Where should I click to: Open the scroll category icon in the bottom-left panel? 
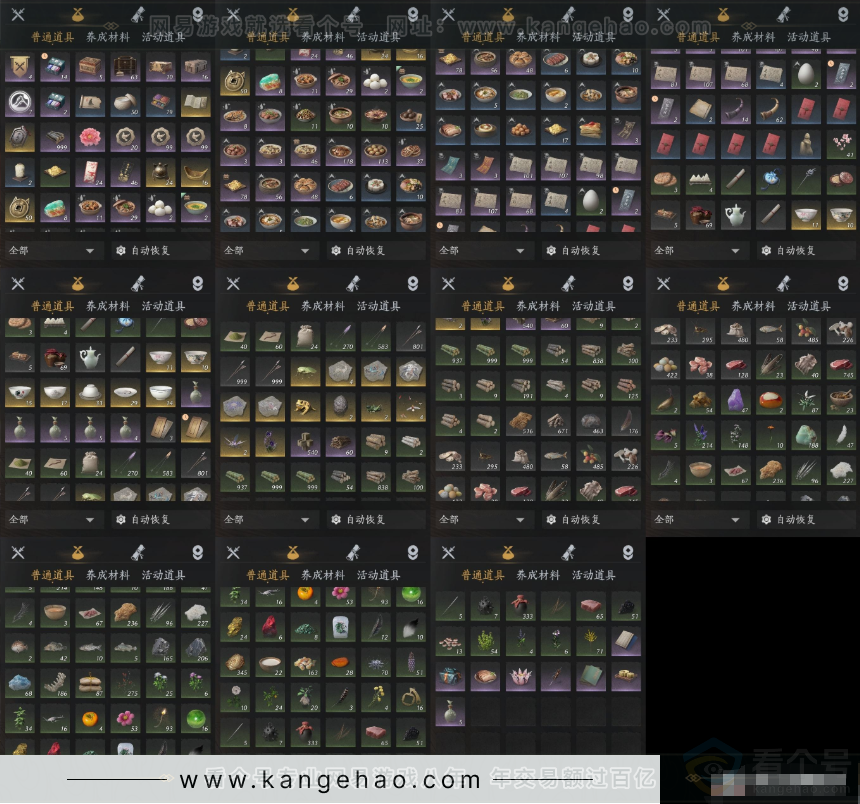(x=137, y=553)
